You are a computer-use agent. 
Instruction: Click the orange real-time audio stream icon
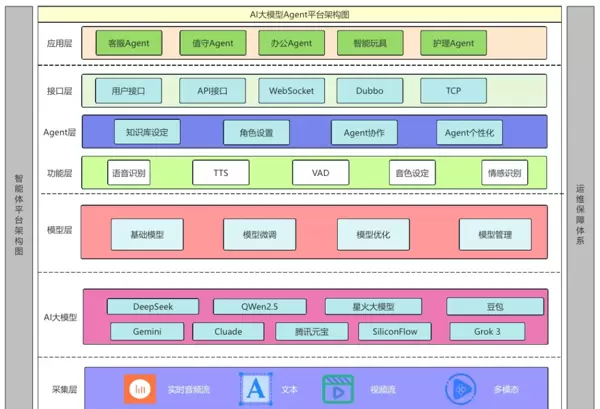(x=140, y=388)
